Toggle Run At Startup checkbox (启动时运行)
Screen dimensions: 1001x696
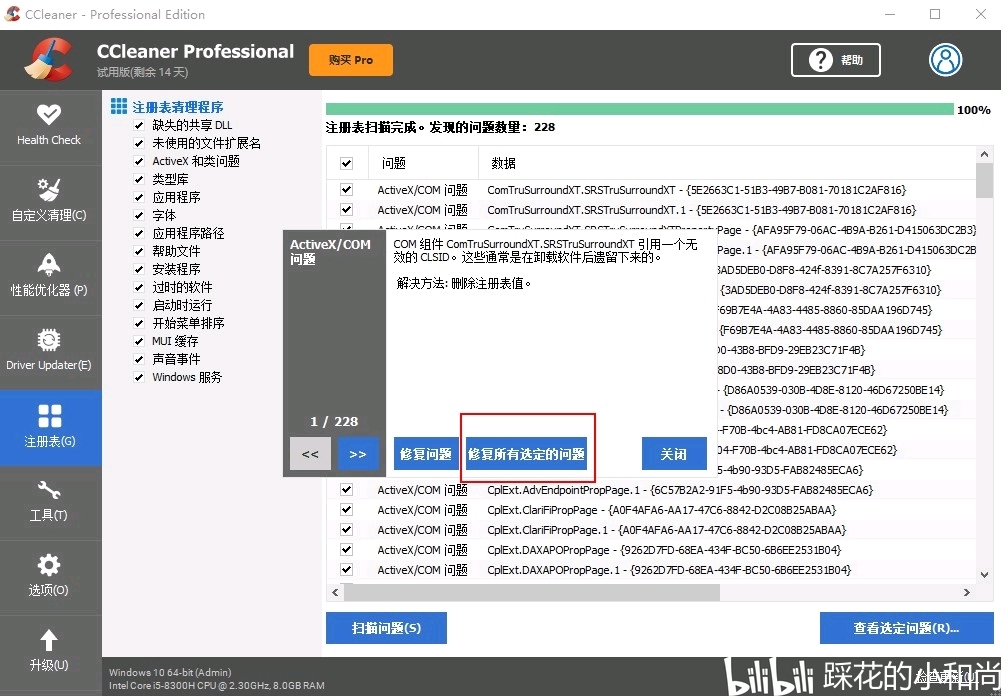[x=139, y=305]
